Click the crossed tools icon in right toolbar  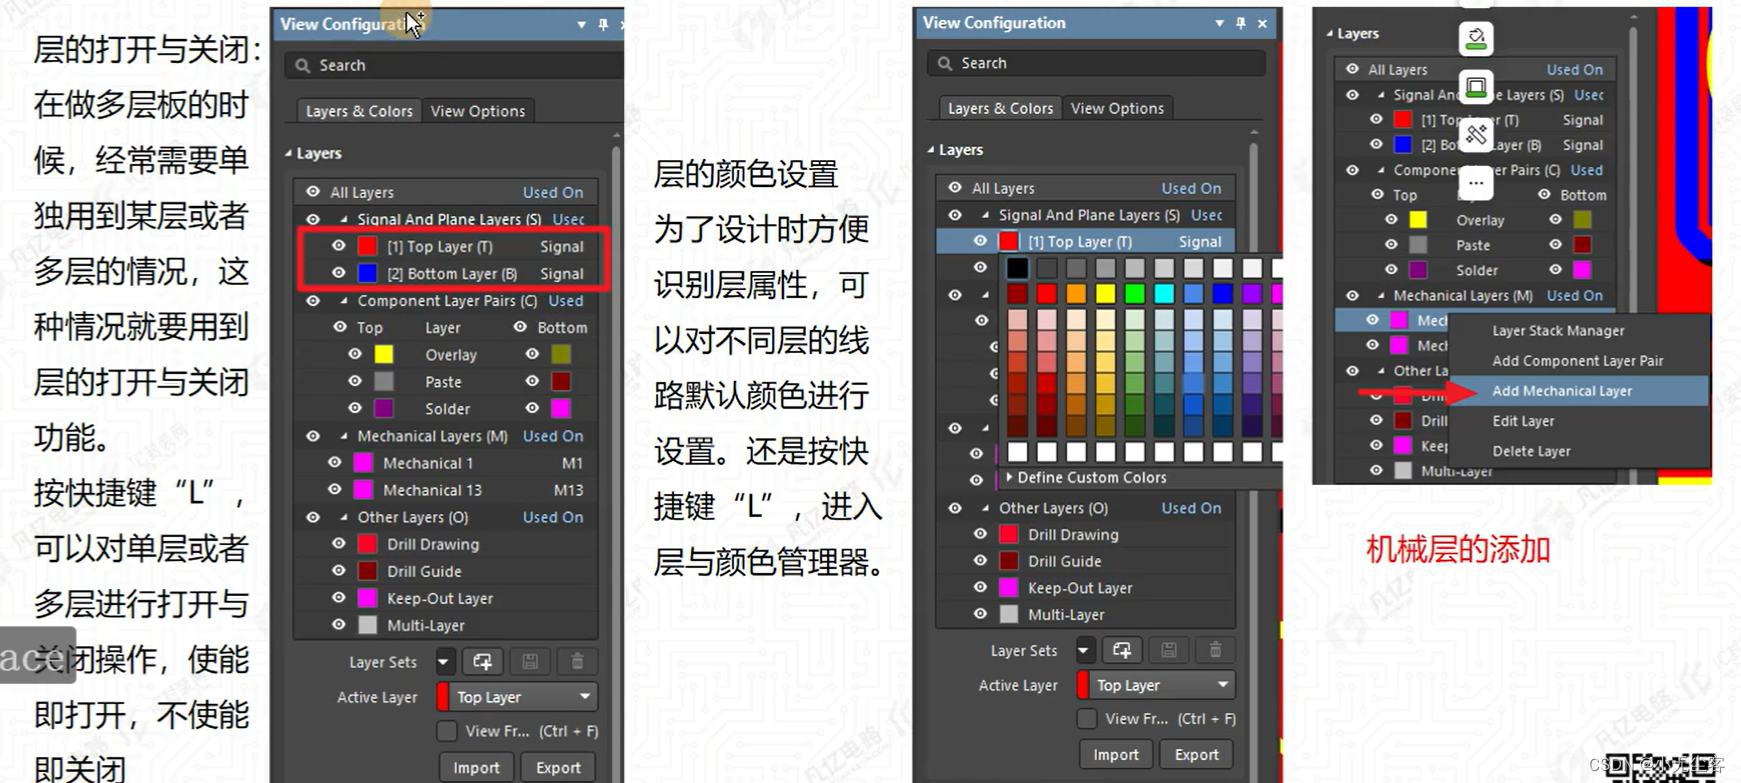1476,135
